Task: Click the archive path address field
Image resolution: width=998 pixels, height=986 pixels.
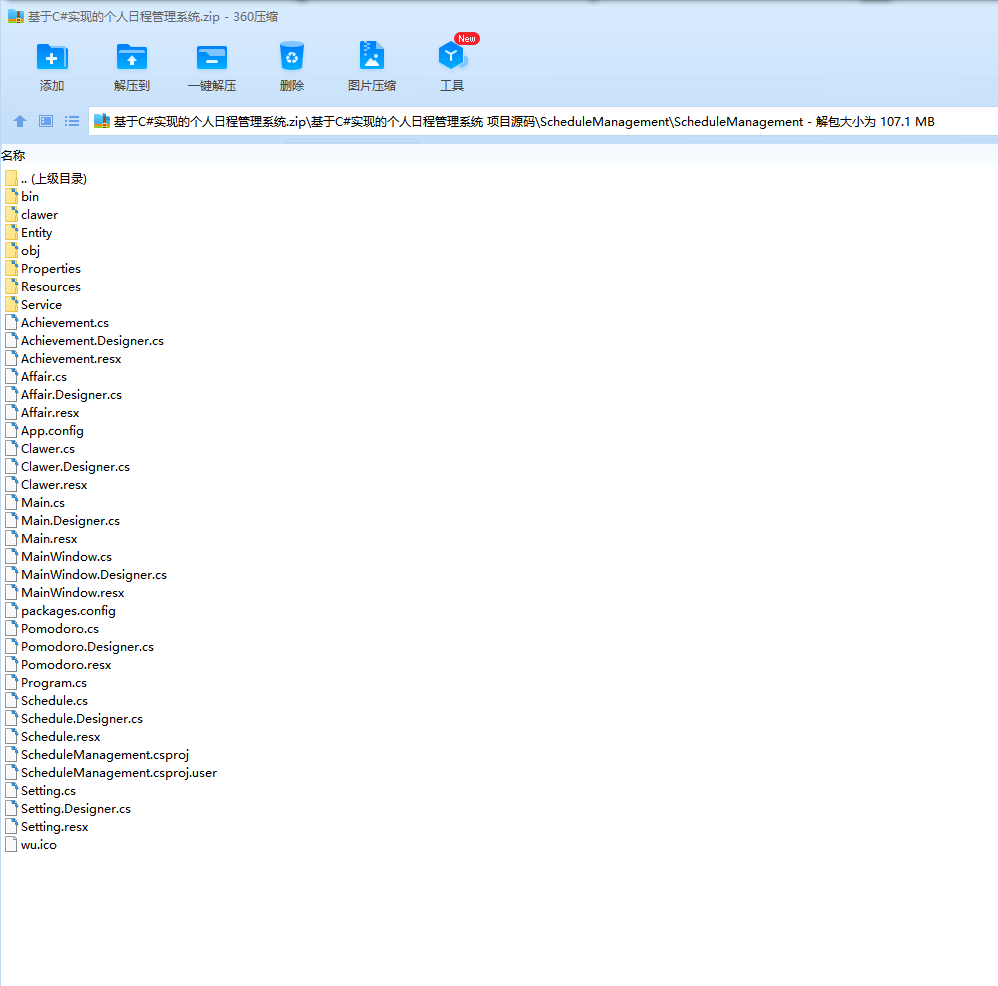Action: tap(542, 122)
